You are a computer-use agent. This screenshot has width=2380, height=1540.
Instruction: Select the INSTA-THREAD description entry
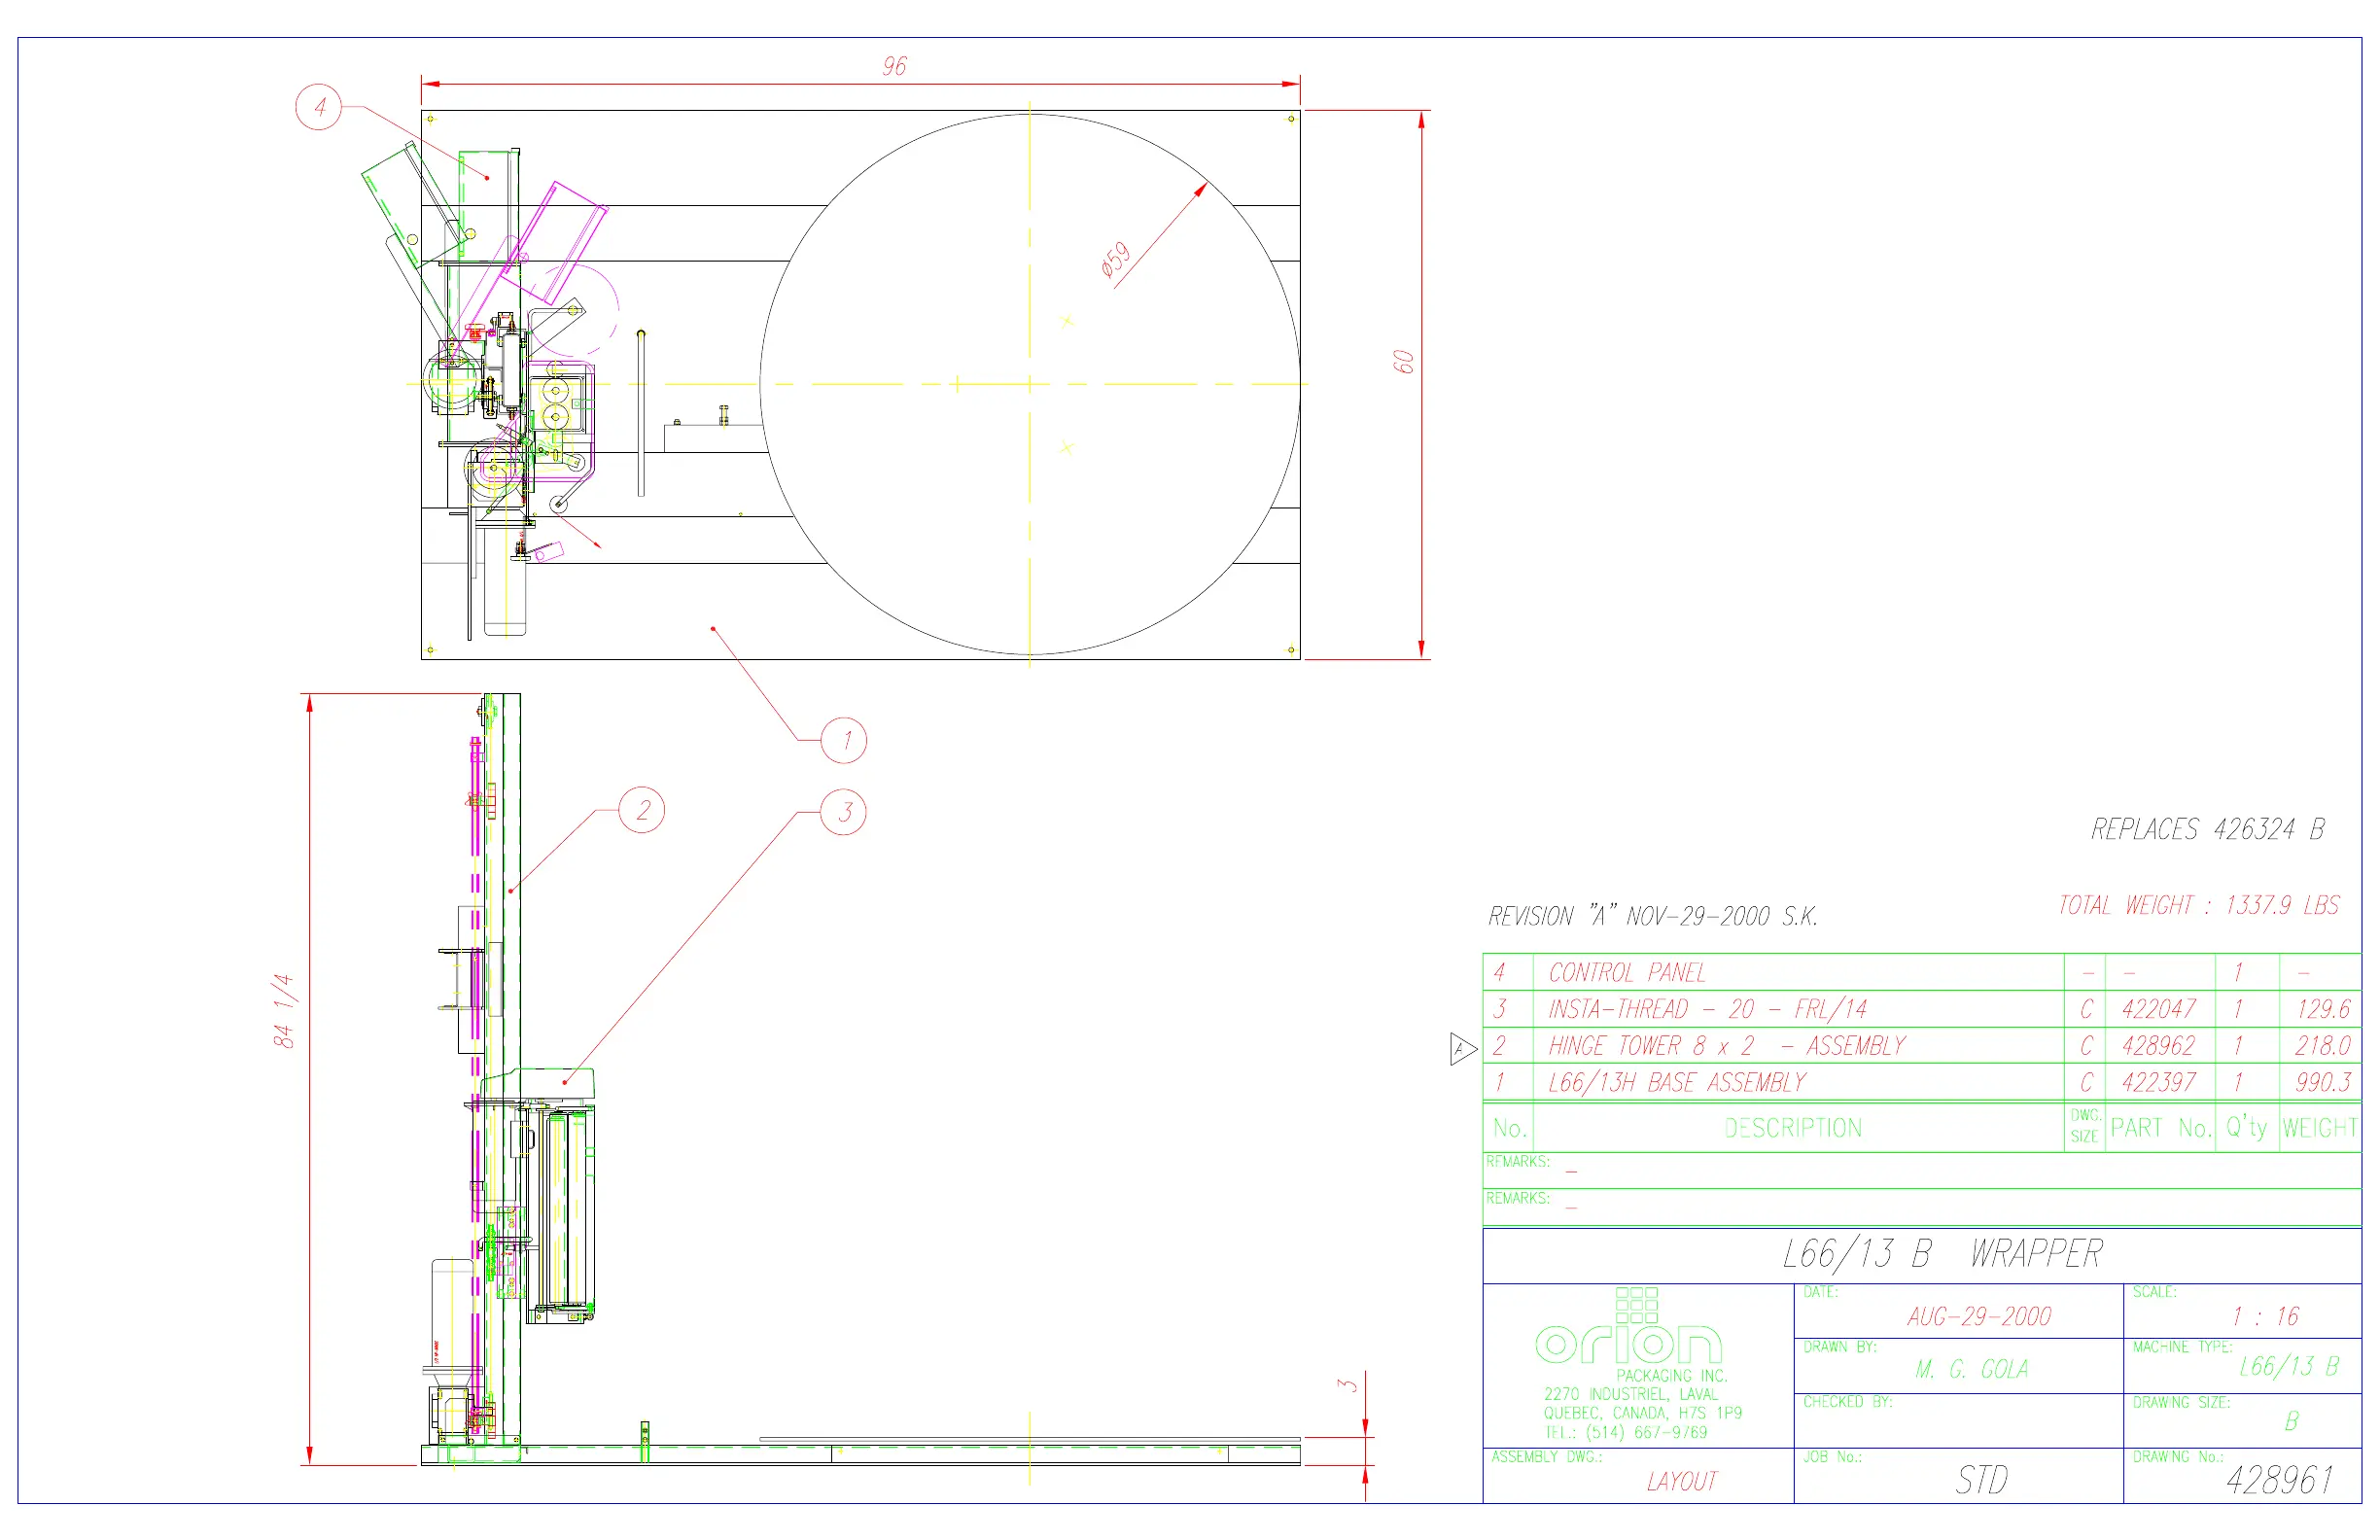click(1706, 1009)
